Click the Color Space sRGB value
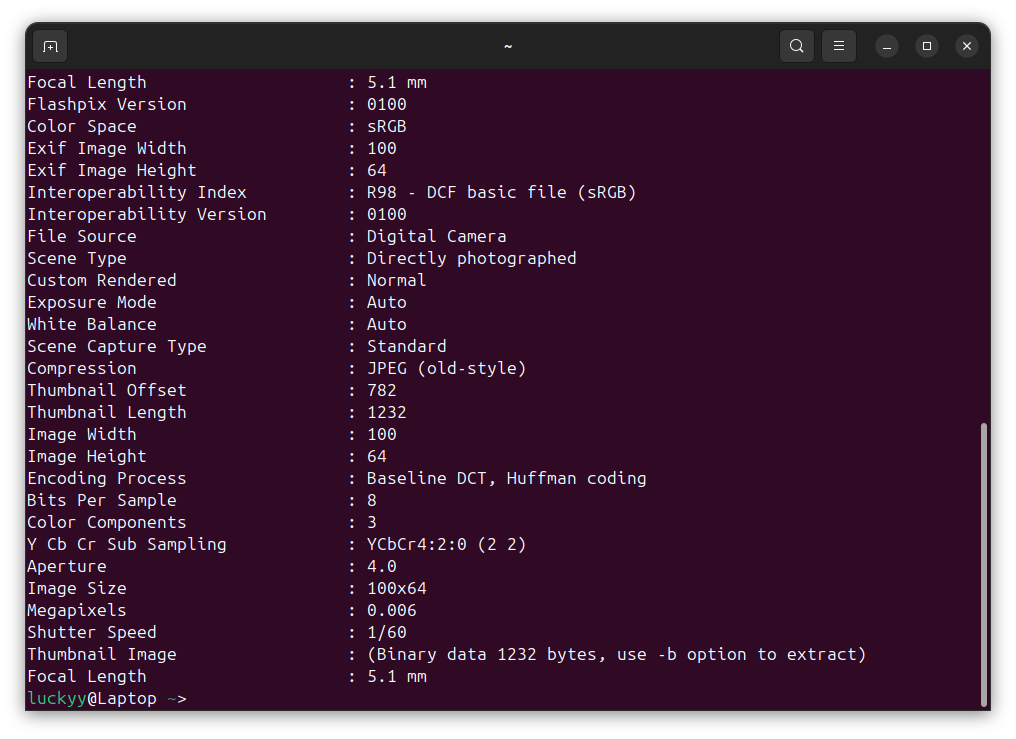Viewport: 1016px width, 739px height. point(386,126)
